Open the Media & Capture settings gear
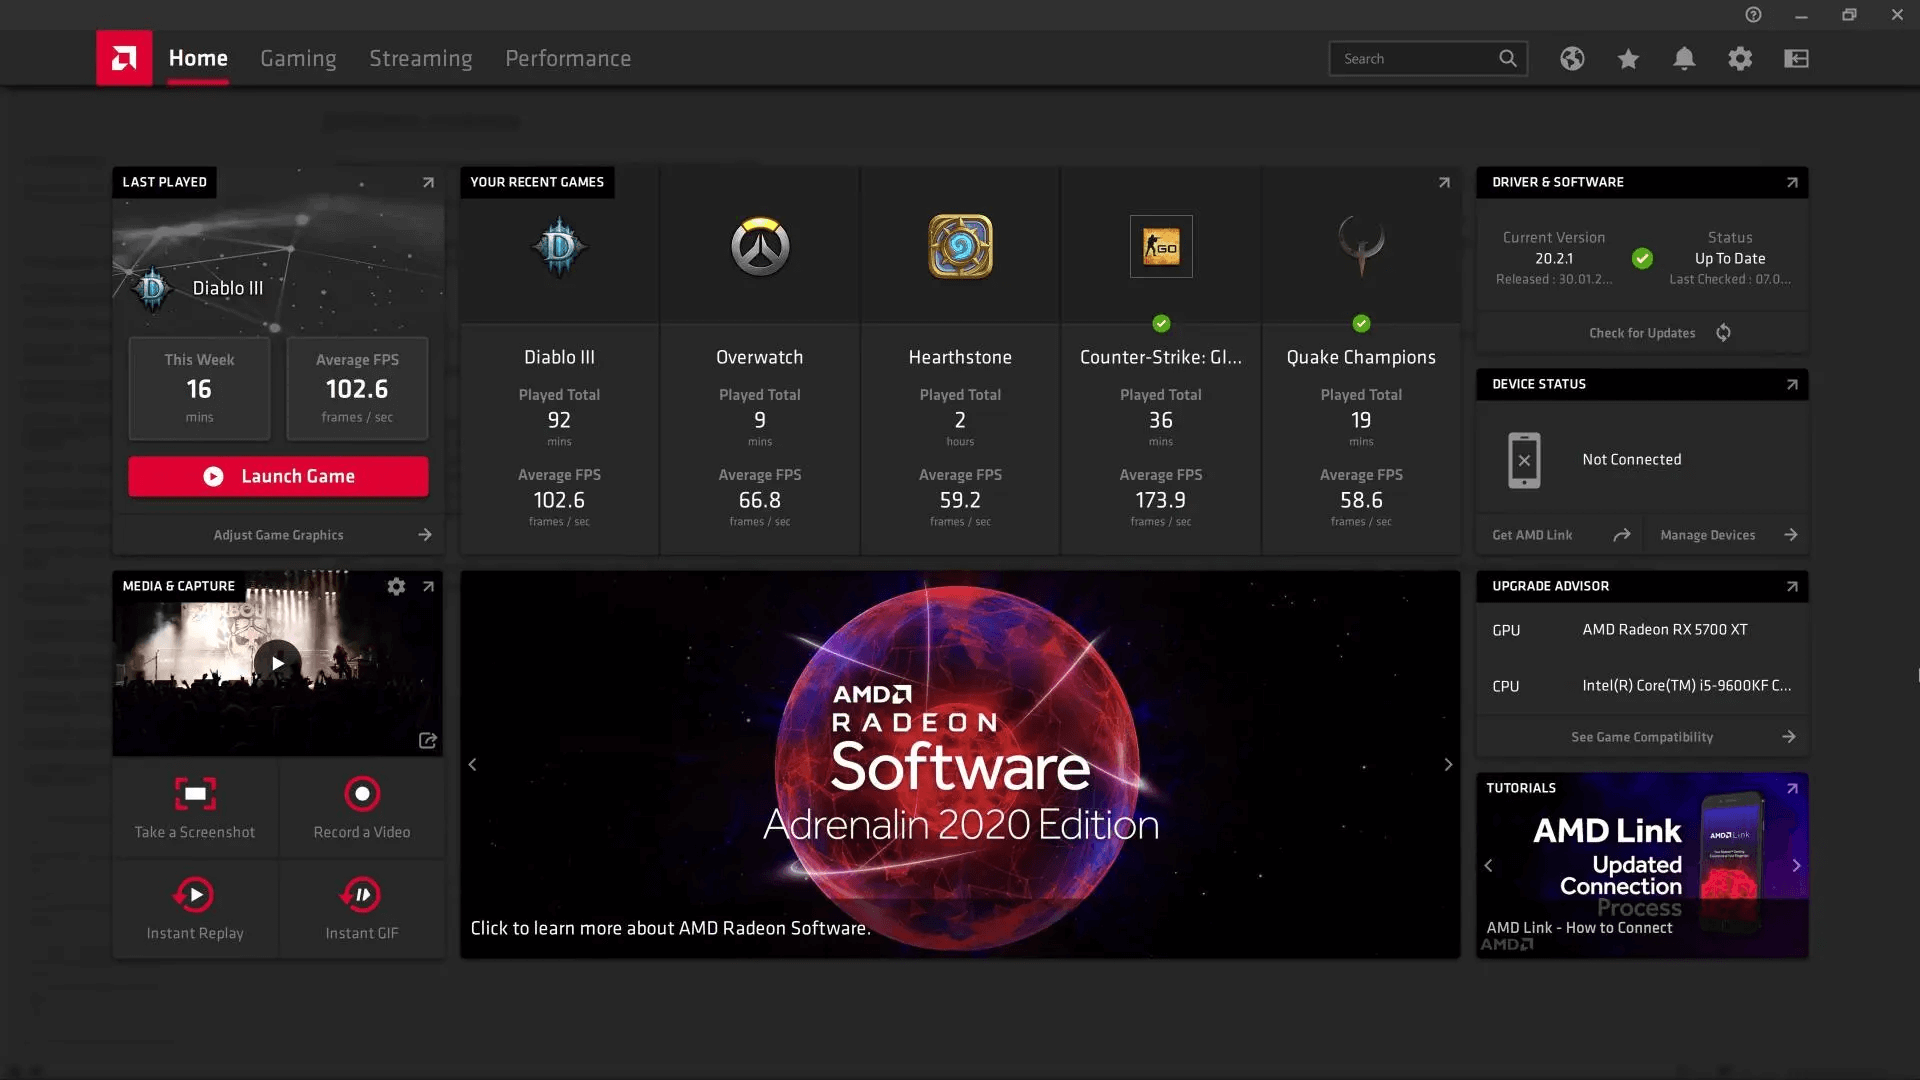This screenshot has height=1080, width=1920. pos(396,587)
